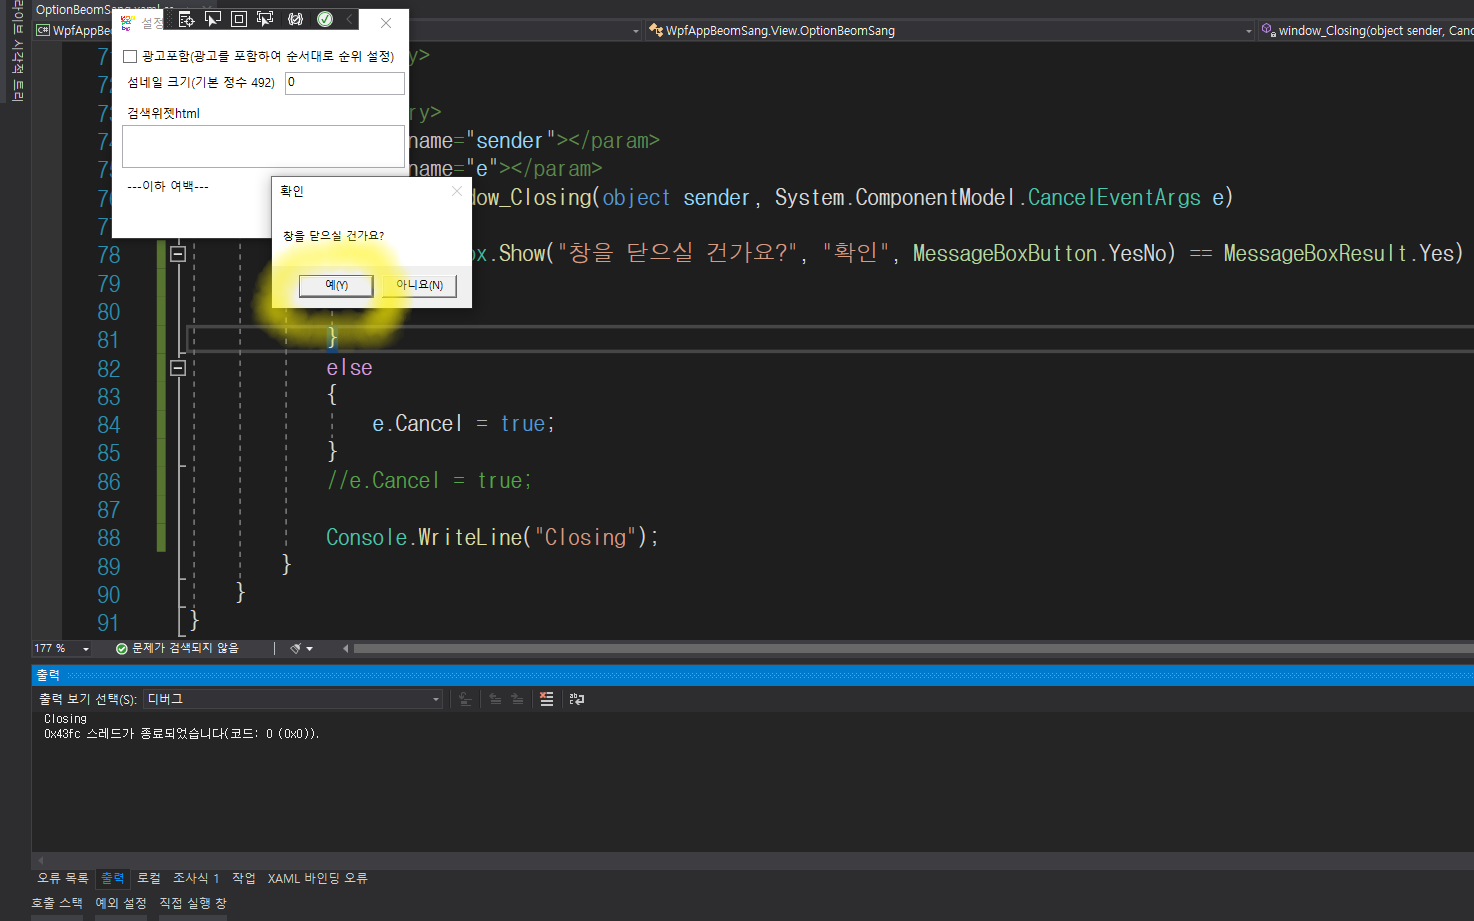Click the colorful settings window app icon
This screenshot has width=1474, height=921.
127,22
